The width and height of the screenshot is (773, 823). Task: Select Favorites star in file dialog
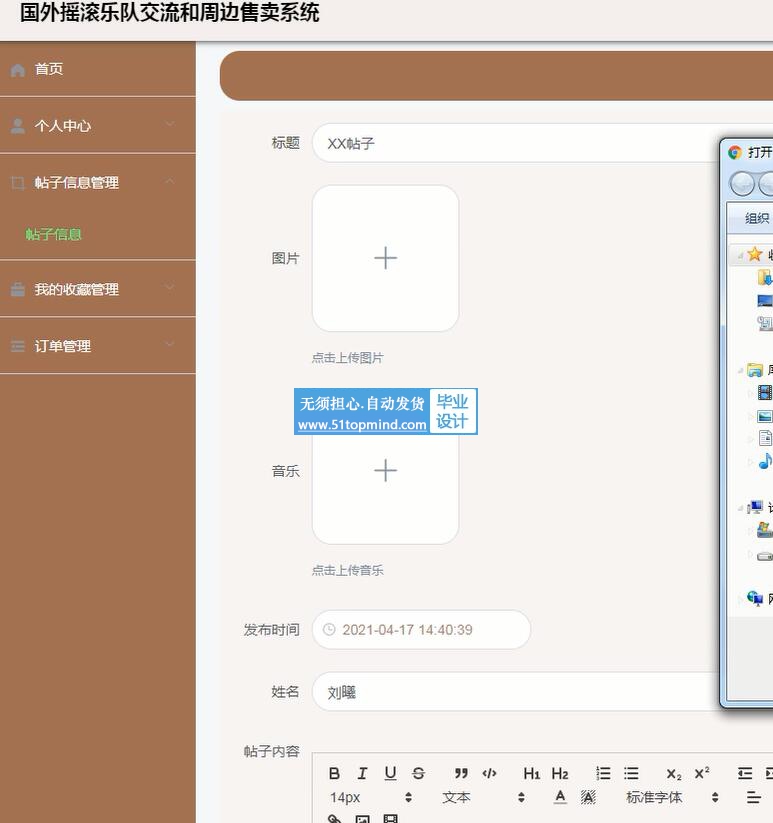click(755, 255)
